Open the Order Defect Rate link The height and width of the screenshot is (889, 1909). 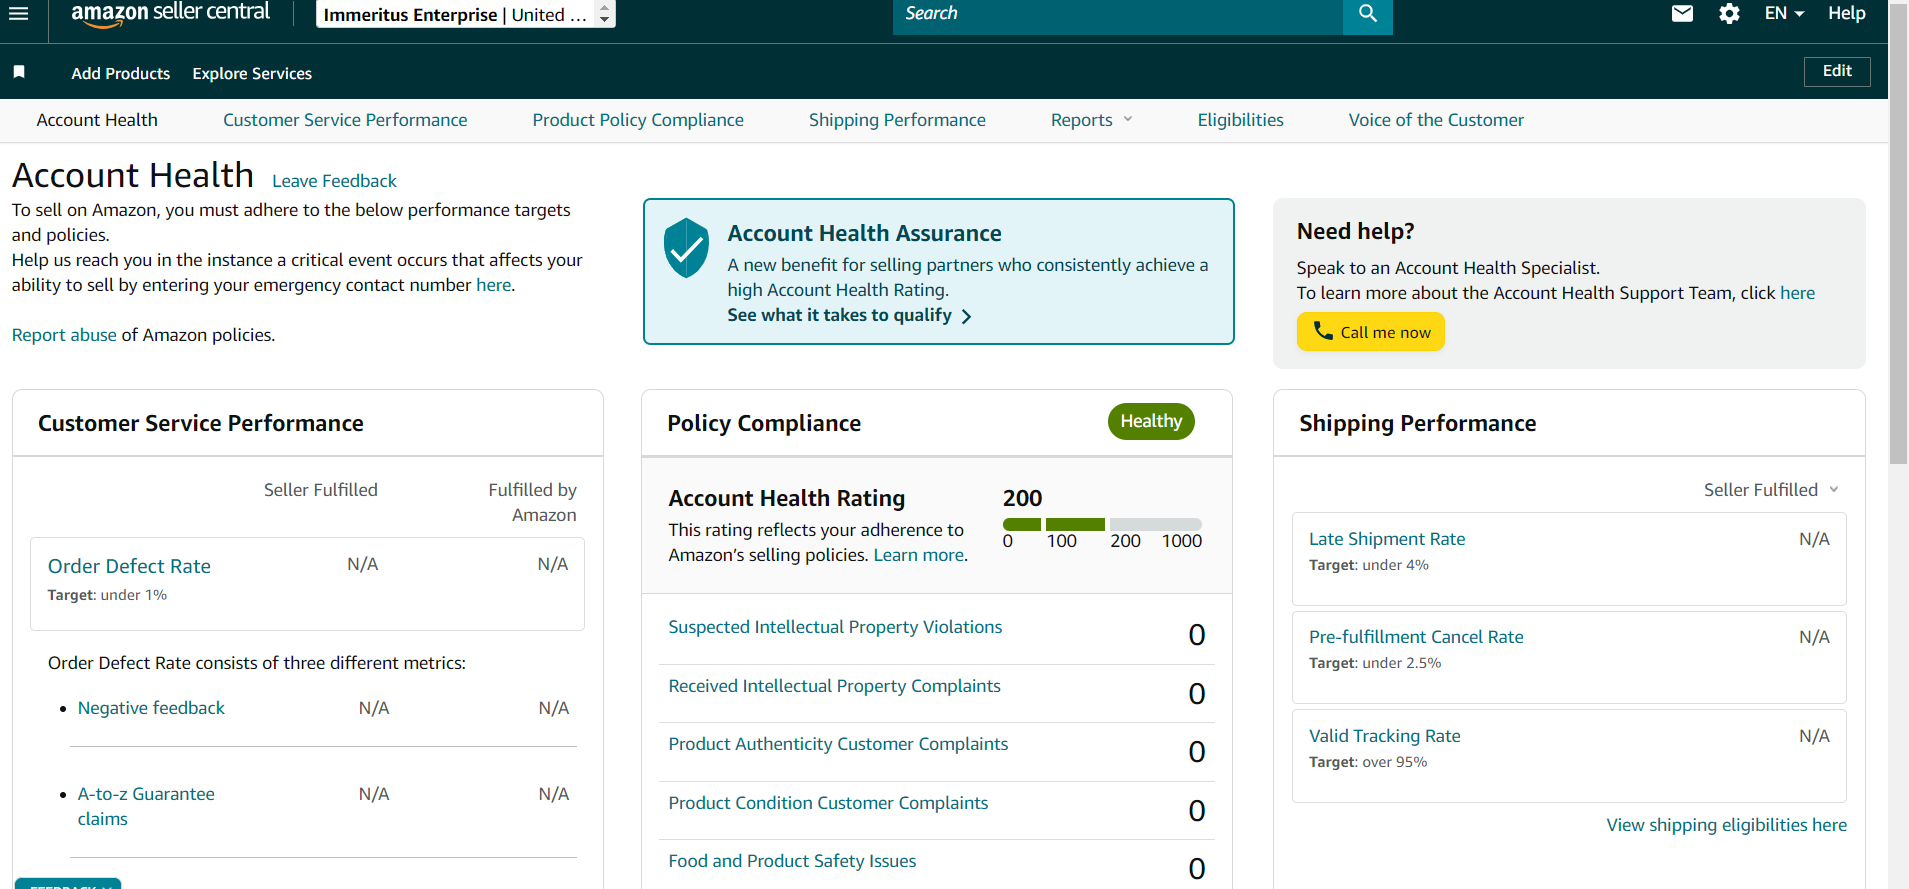pyautogui.click(x=129, y=566)
